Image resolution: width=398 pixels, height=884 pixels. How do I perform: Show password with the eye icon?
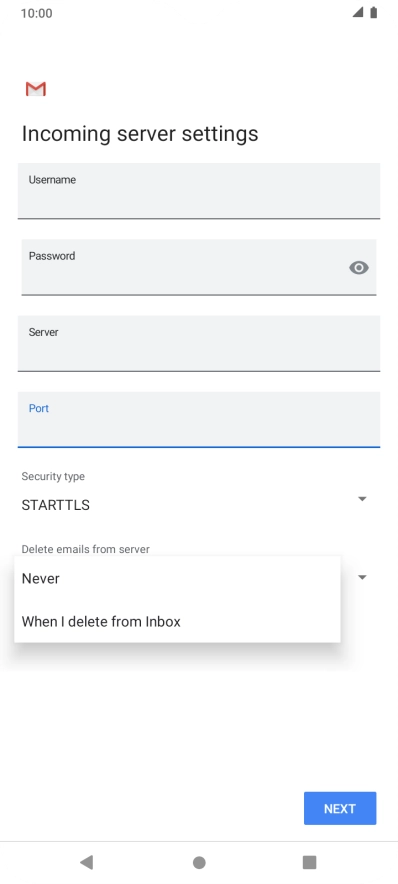[359, 268]
